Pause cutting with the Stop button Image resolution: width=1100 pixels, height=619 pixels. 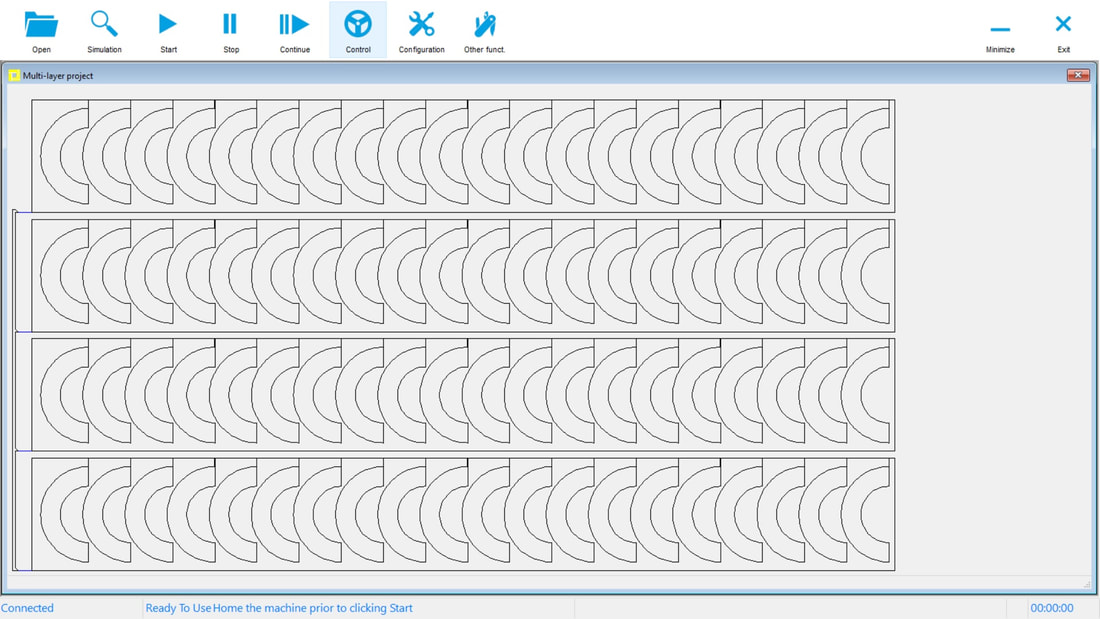pyautogui.click(x=231, y=30)
